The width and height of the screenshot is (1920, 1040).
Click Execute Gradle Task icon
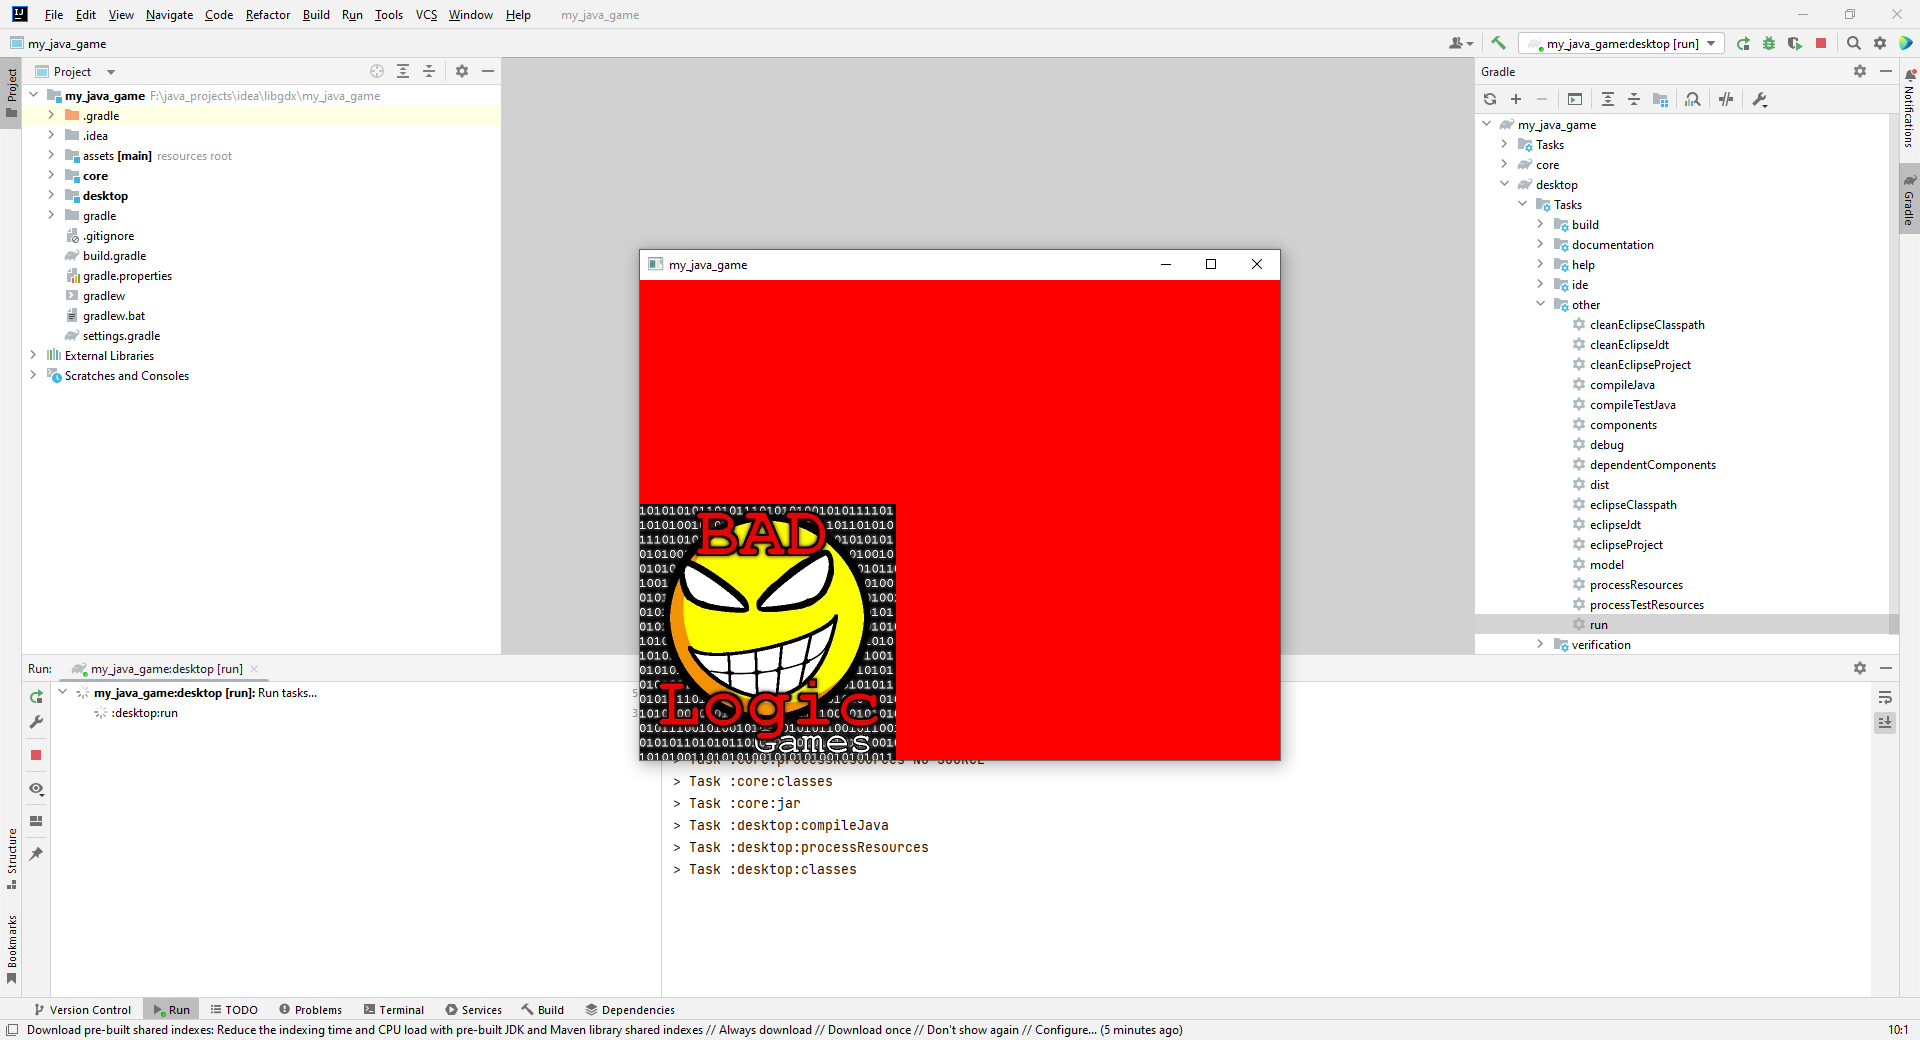click(x=1575, y=99)
